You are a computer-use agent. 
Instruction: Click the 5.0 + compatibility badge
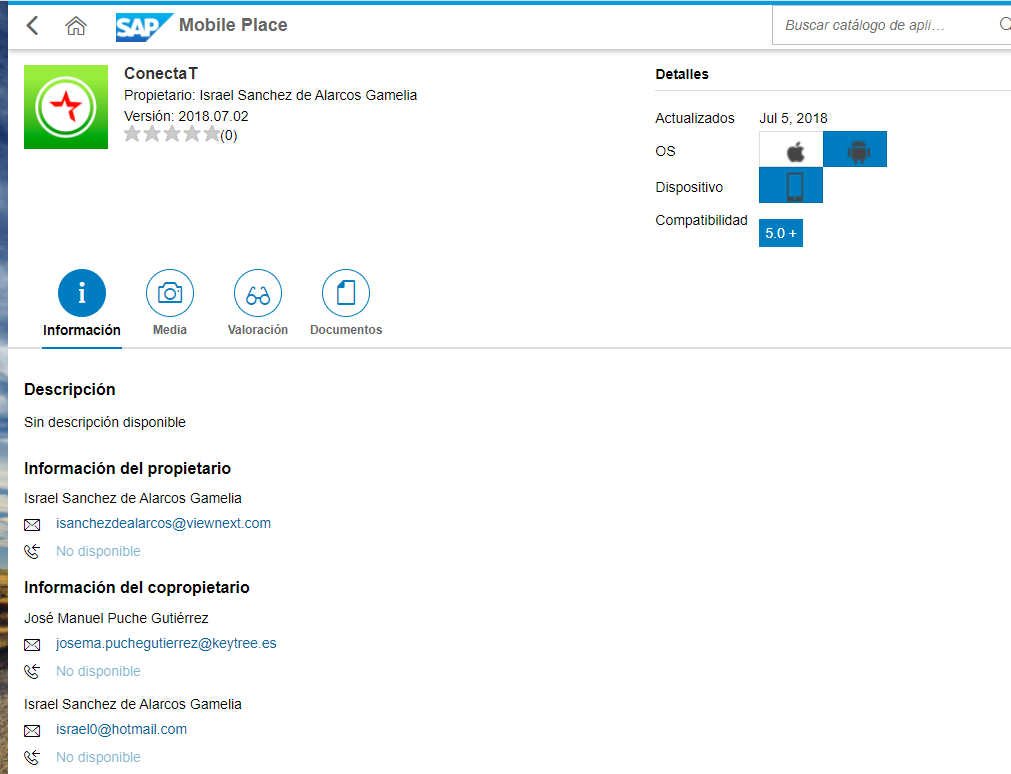click(781, 233)
